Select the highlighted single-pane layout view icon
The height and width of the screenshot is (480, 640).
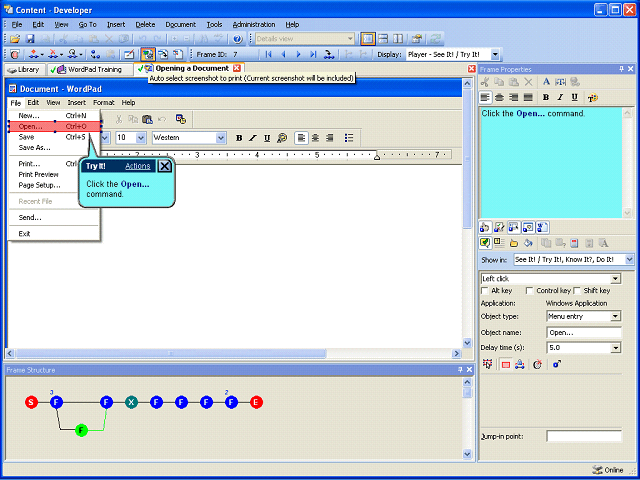pyautogui.click(x=368, y=39)
